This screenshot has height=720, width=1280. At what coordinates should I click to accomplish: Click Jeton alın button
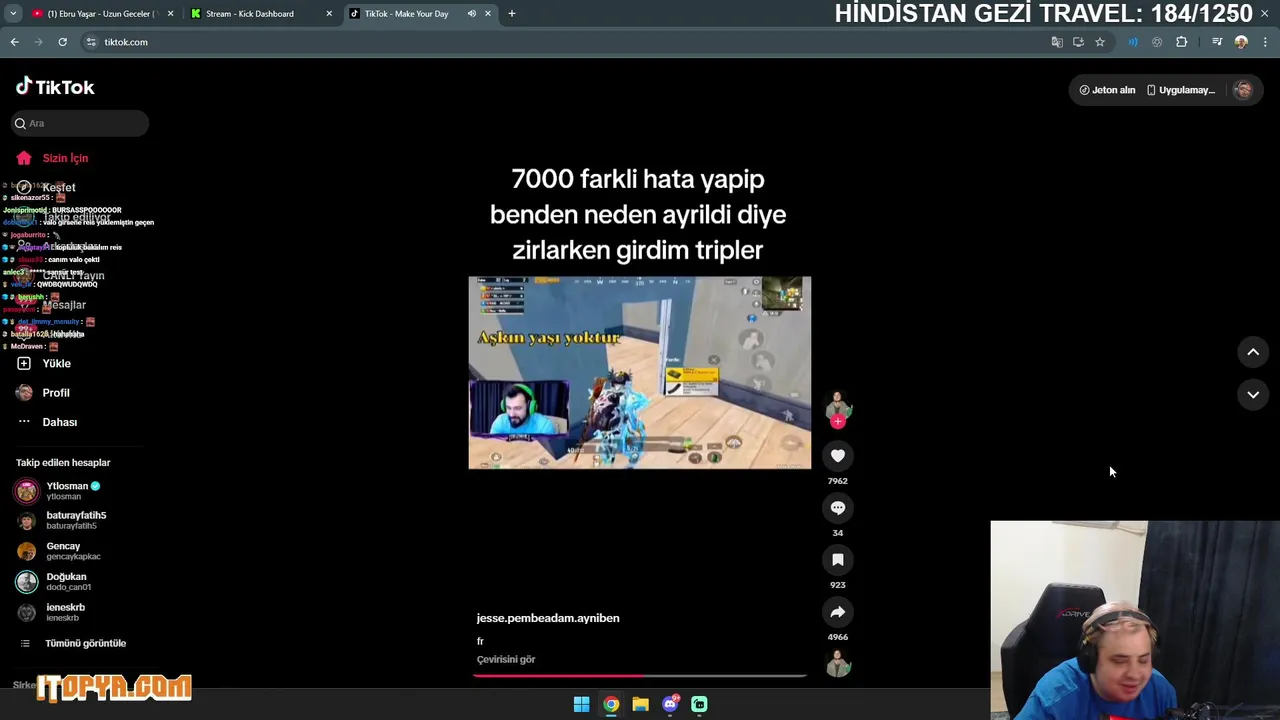[1107, 90]
